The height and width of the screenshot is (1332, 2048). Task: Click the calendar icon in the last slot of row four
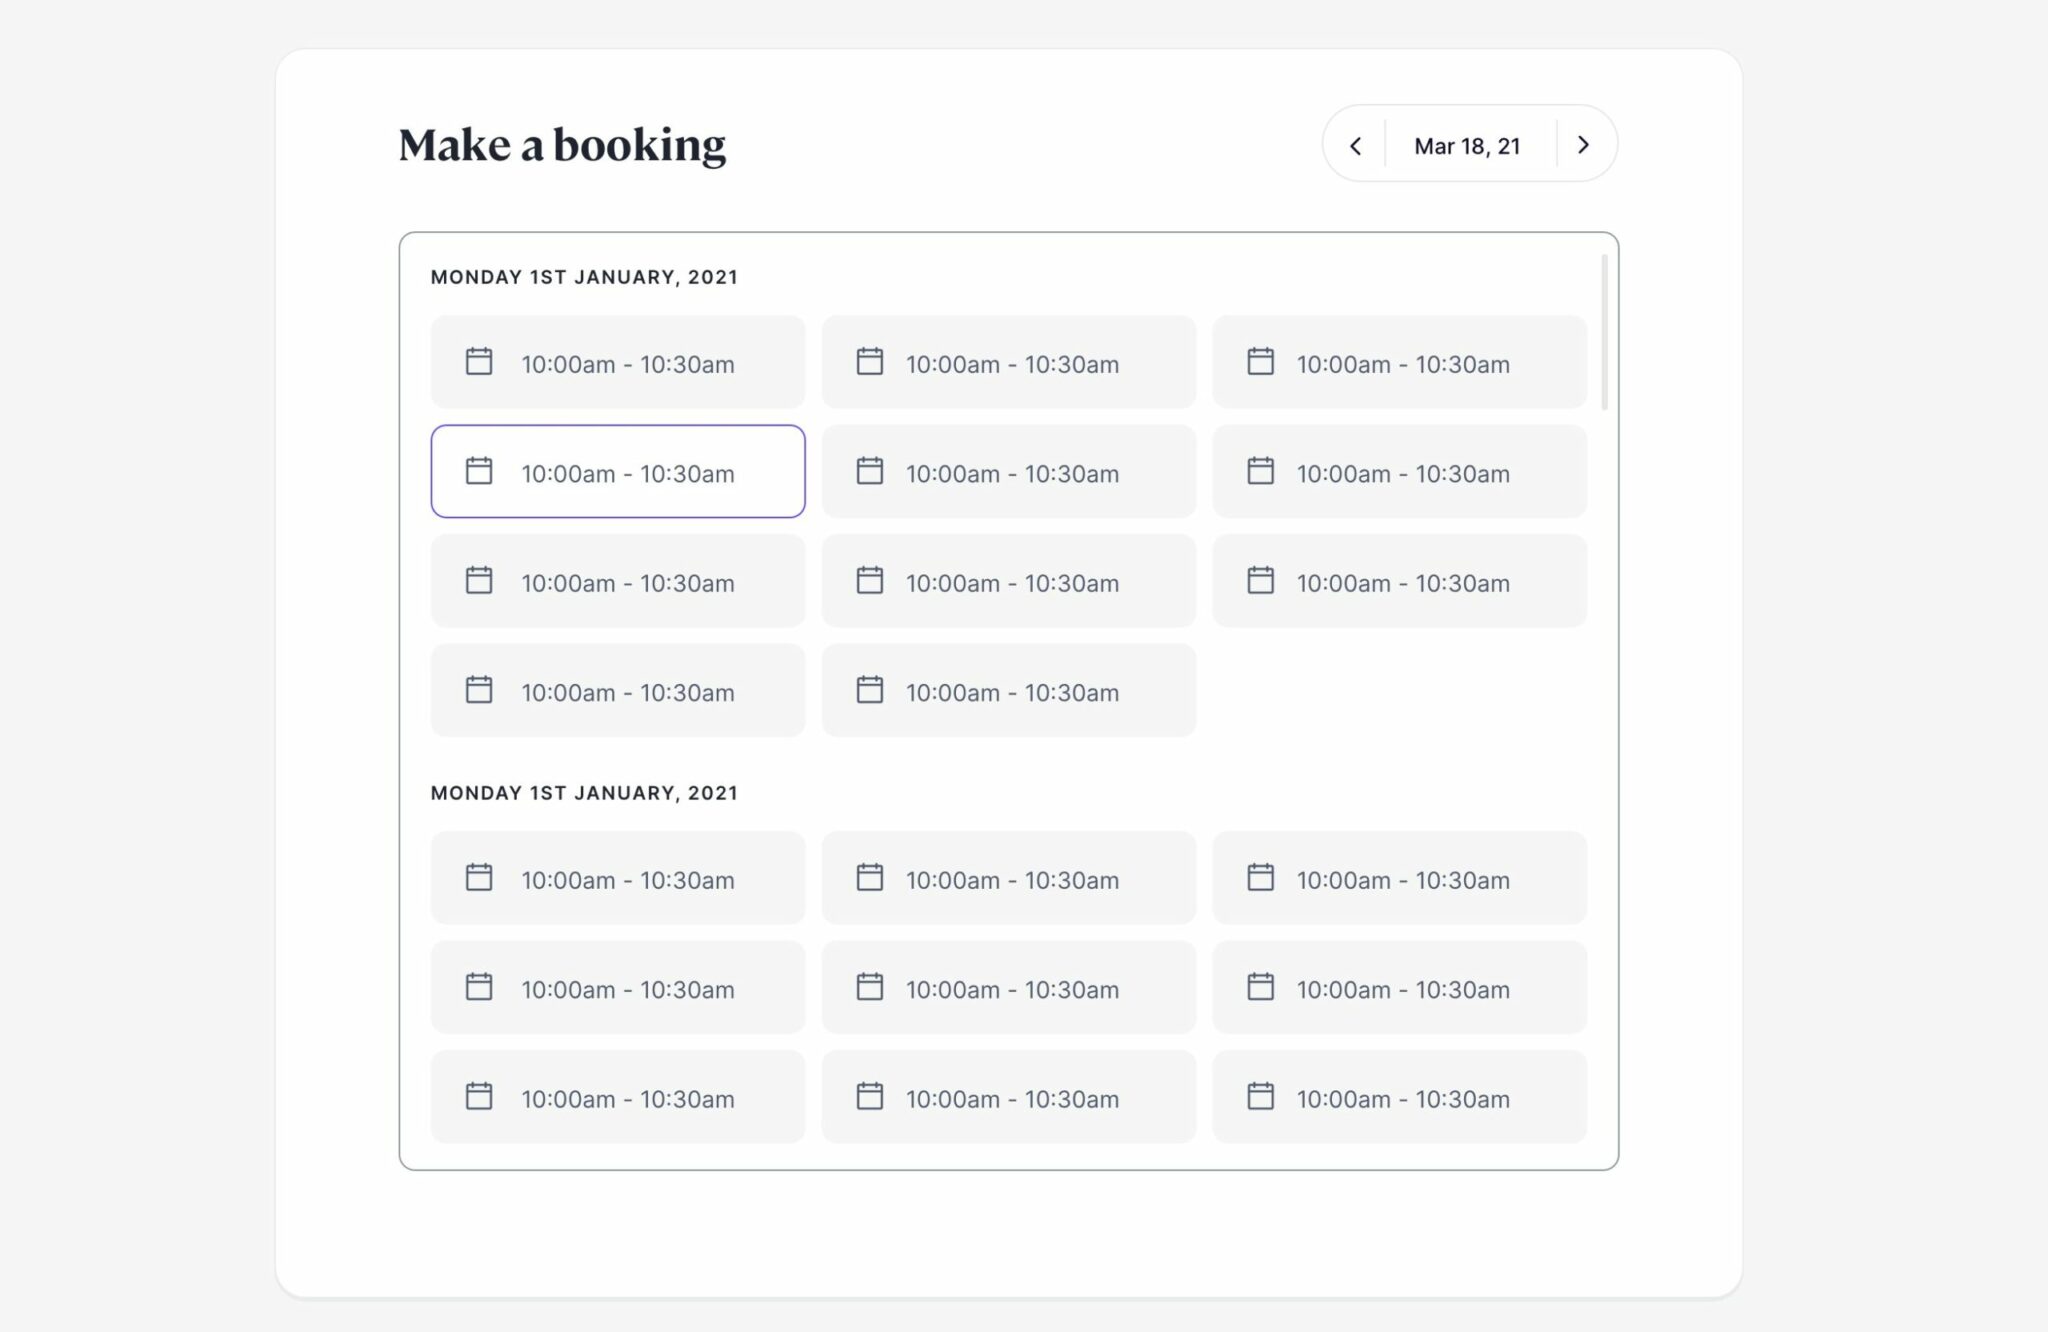(x=869, y=690)
